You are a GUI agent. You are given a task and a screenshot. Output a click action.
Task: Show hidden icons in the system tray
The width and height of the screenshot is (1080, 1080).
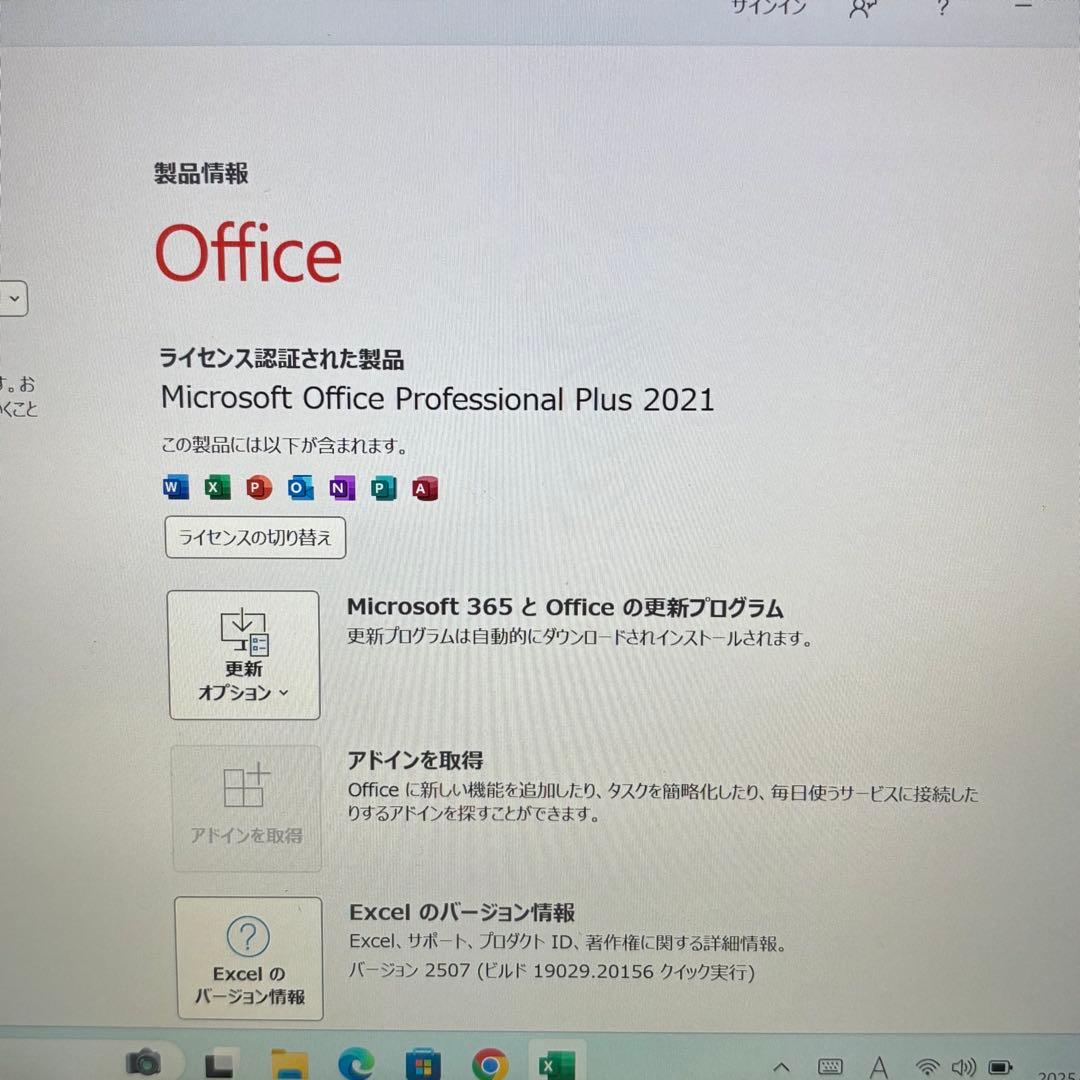(781, 1063)
